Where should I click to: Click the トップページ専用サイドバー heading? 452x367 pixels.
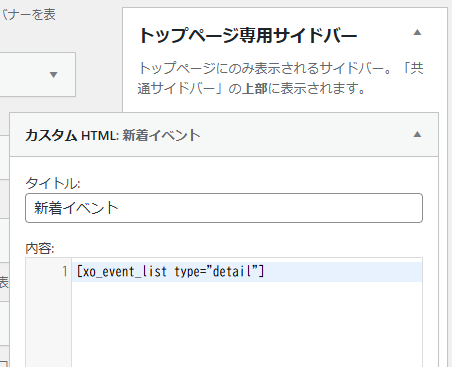[x=248, y=35]
